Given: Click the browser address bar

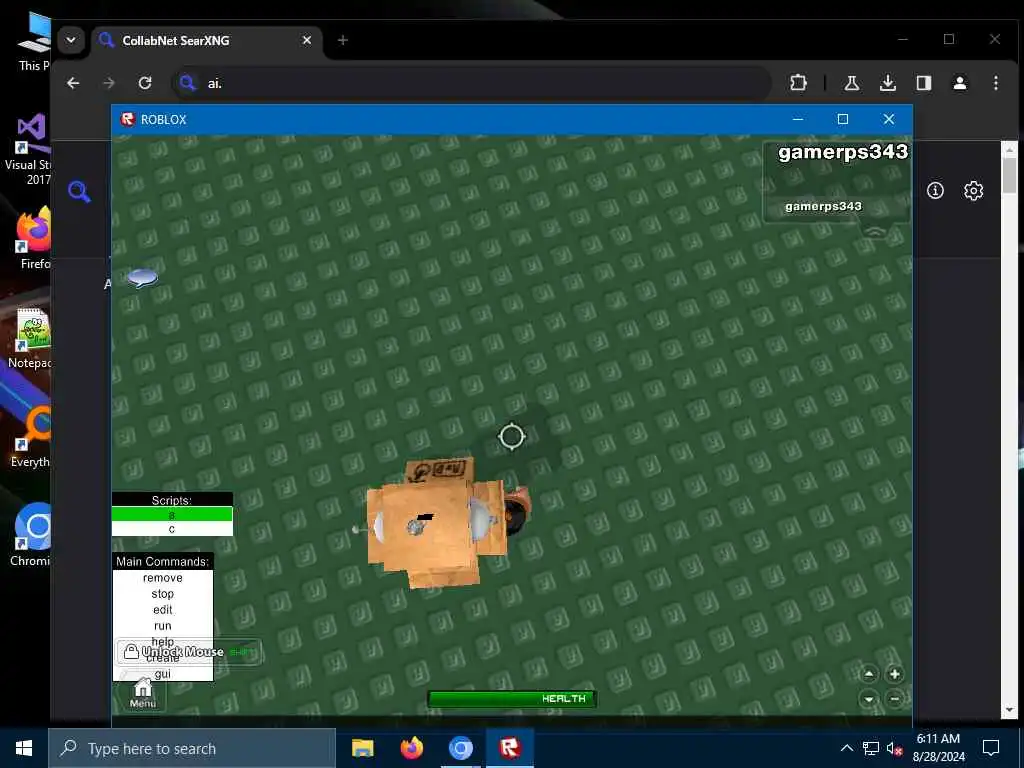Looking at the screenshot, I should (x=470, y=83).
